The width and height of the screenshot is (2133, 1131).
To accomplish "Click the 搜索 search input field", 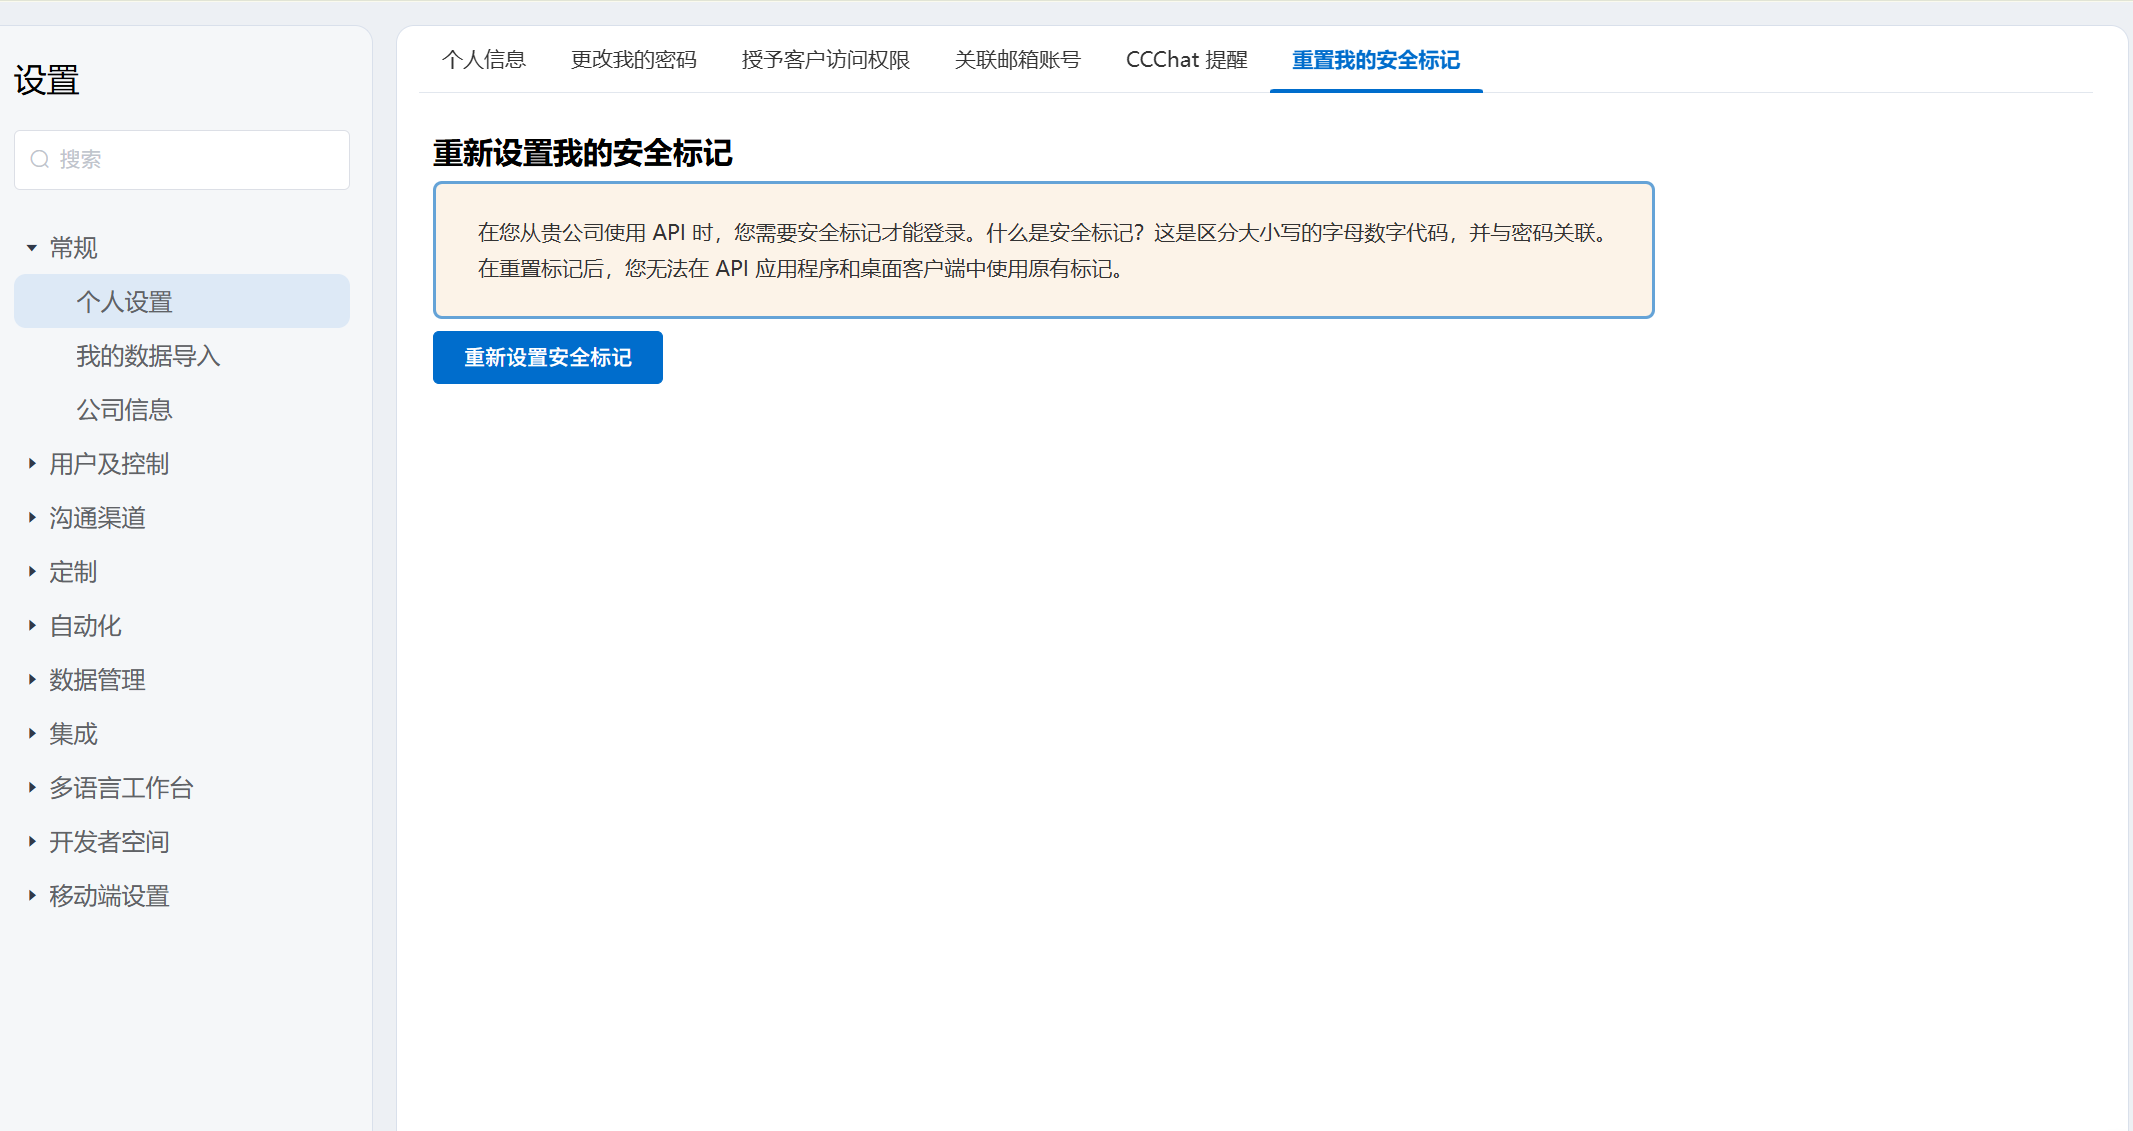I will pos(200,160).
